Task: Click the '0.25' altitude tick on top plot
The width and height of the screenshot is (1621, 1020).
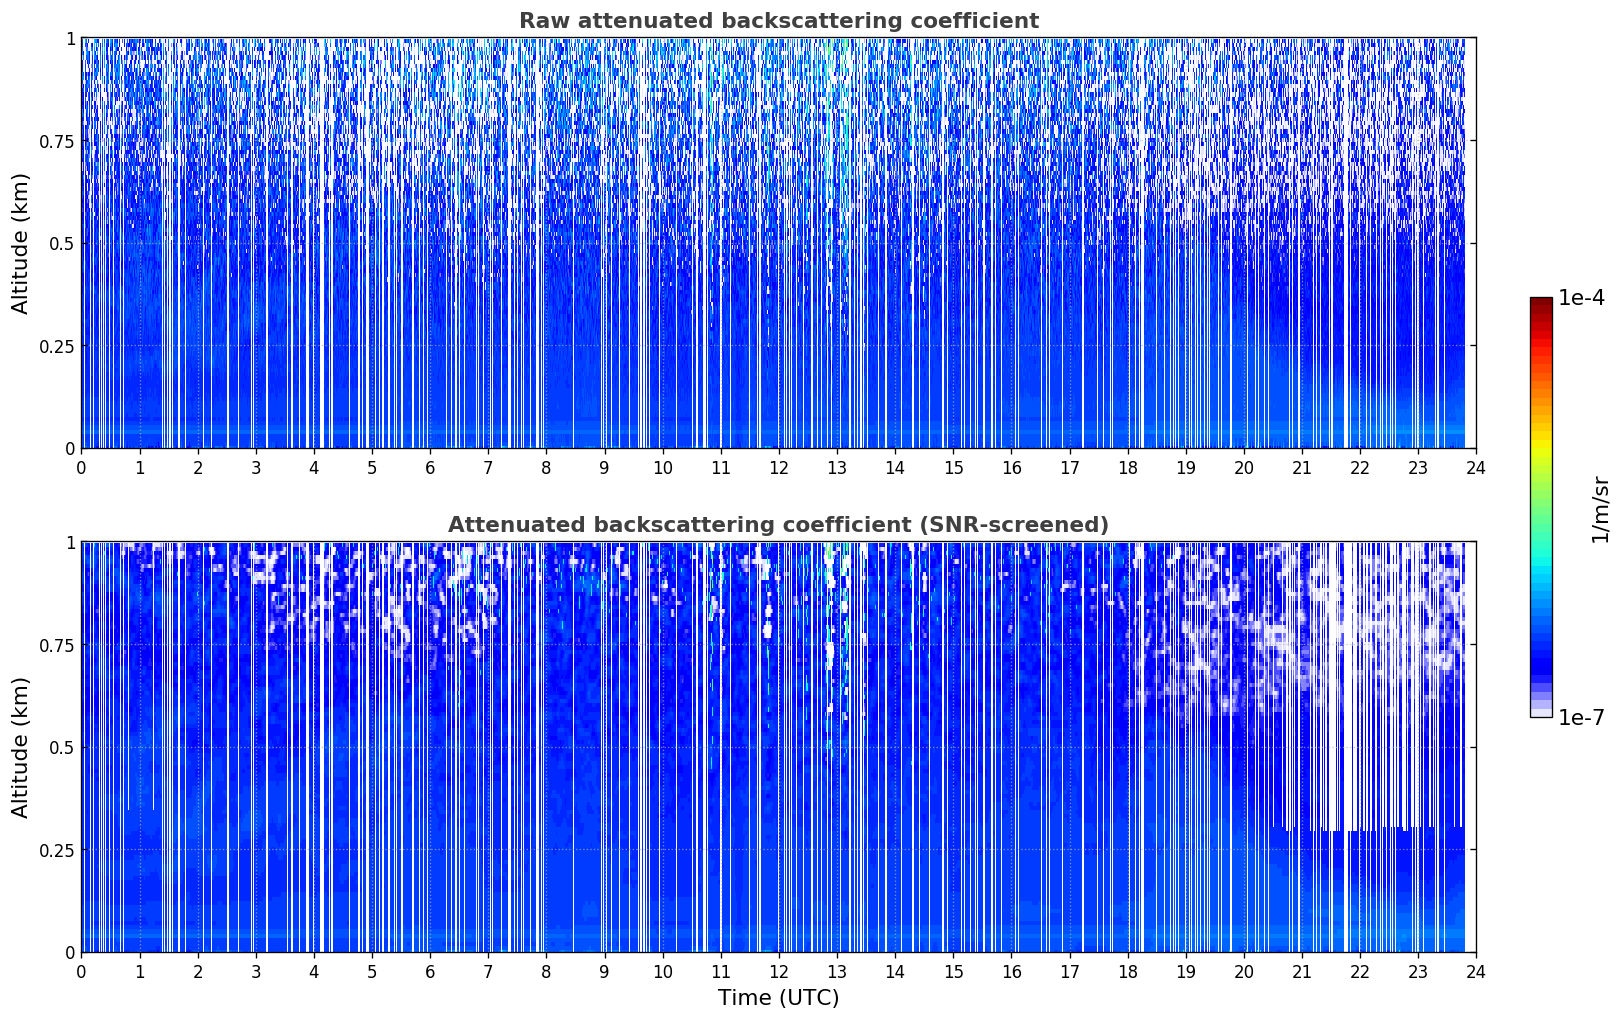Action: (57, 346)
